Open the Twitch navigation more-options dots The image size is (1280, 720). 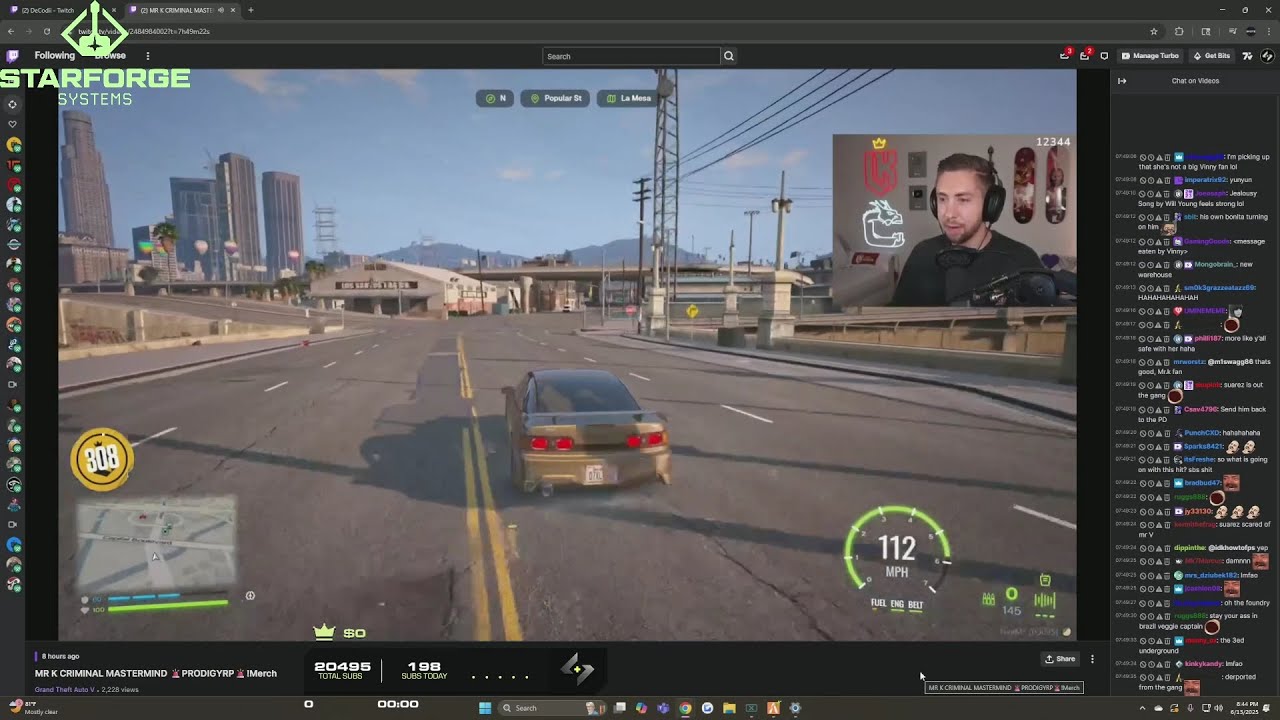coord(148,56)
